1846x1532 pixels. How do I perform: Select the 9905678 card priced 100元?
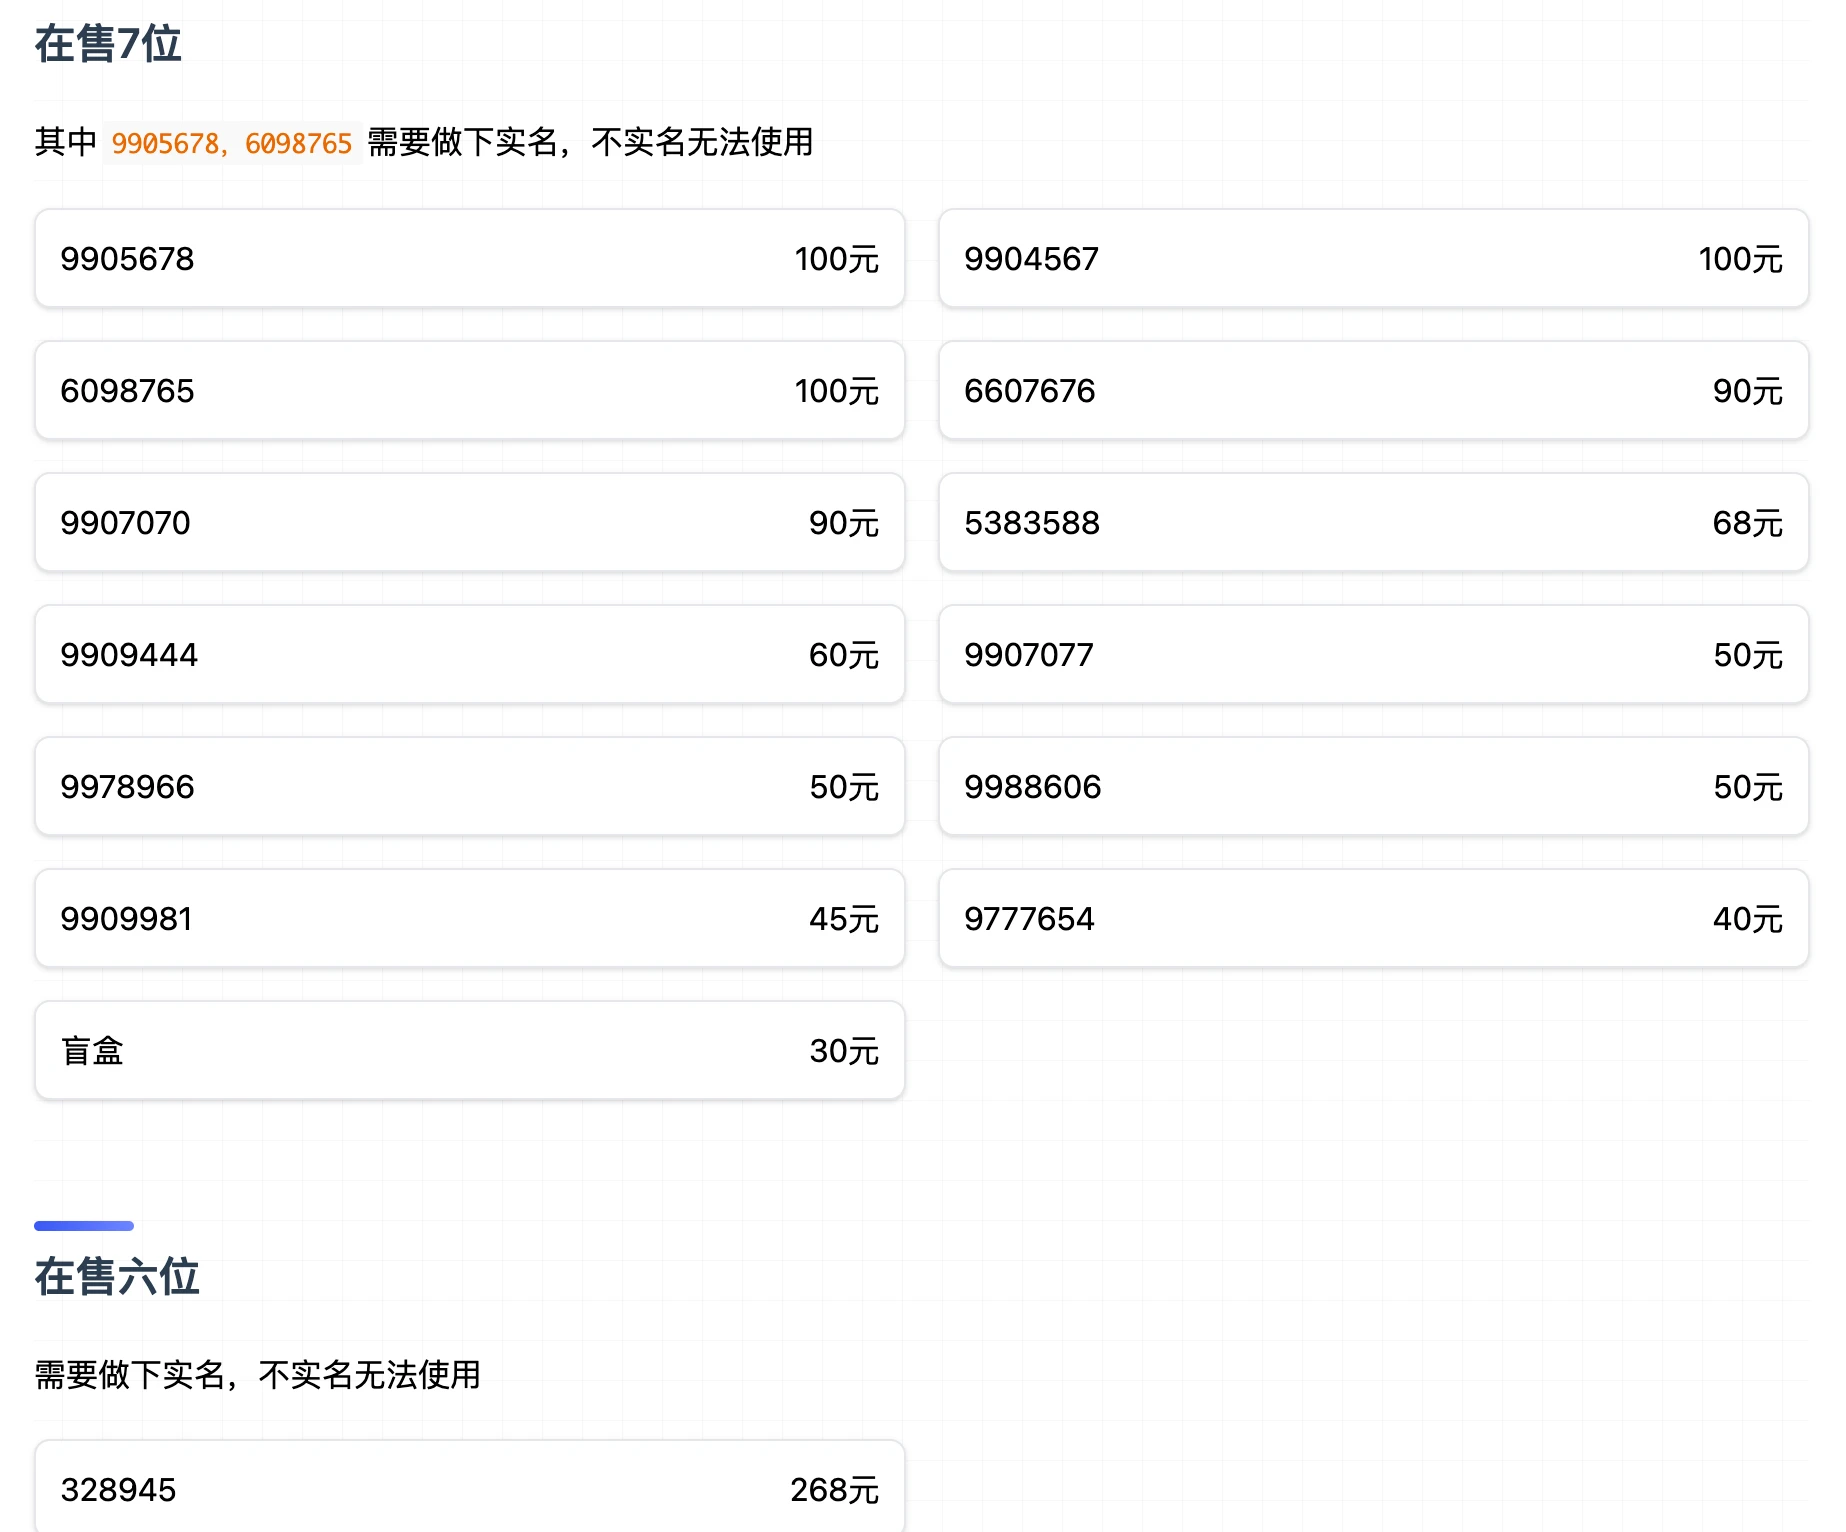coord(469,259)
